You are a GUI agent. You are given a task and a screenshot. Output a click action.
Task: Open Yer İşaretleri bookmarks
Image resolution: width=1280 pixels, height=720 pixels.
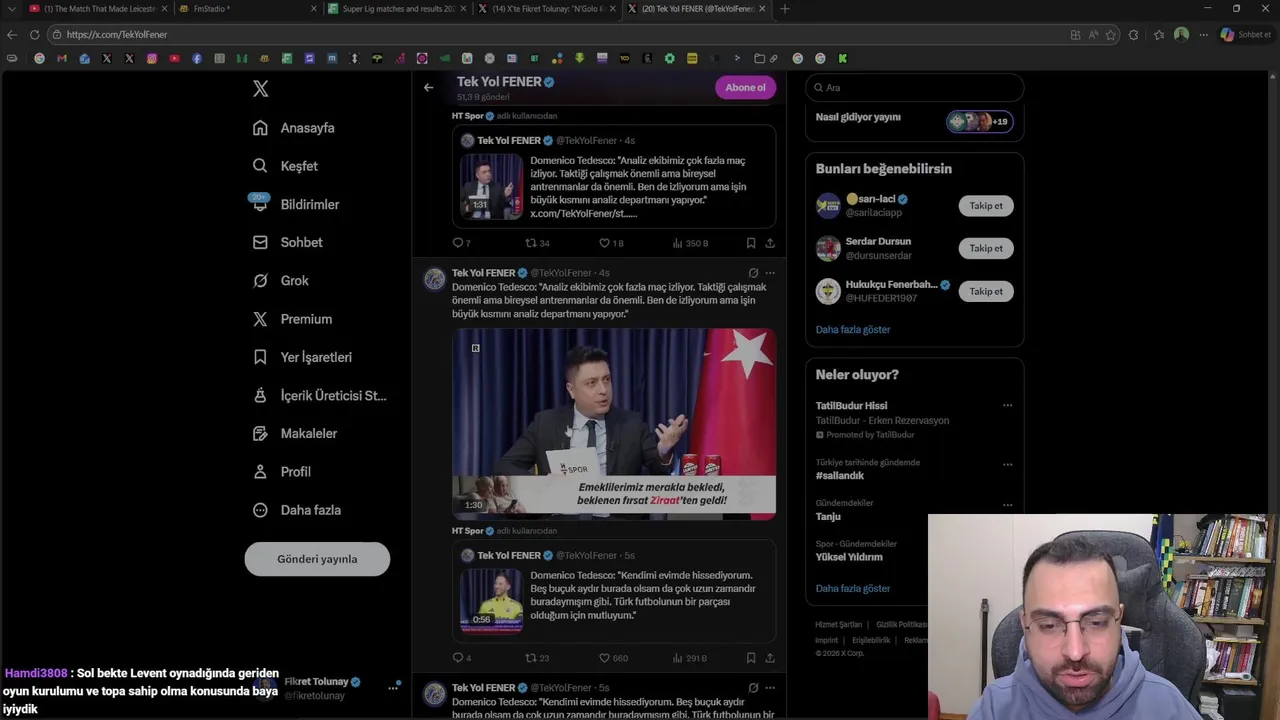pyautogui.click(x=302, y=357)
